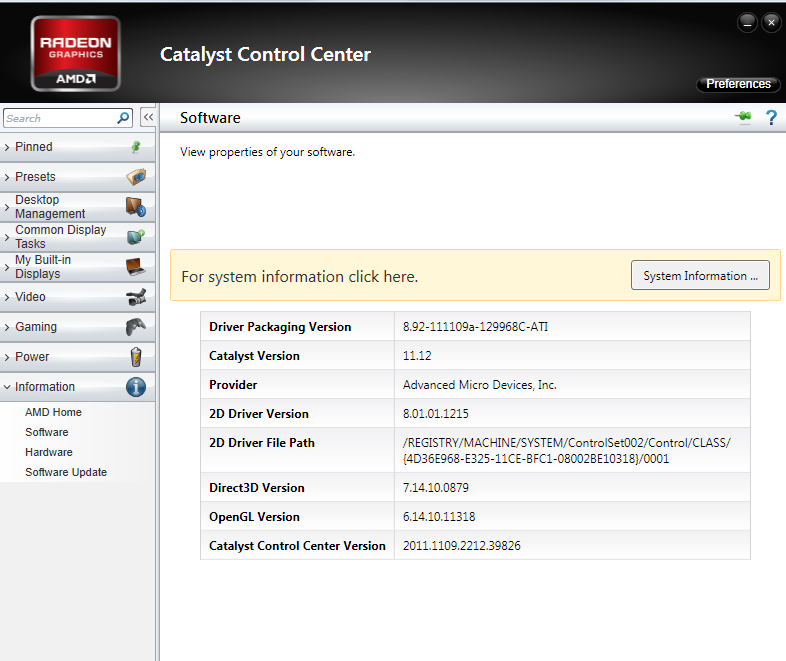Screen dimensions: 786x661
Task: Click the Radeon Graphics AMD logo
Action: (76, 54)
